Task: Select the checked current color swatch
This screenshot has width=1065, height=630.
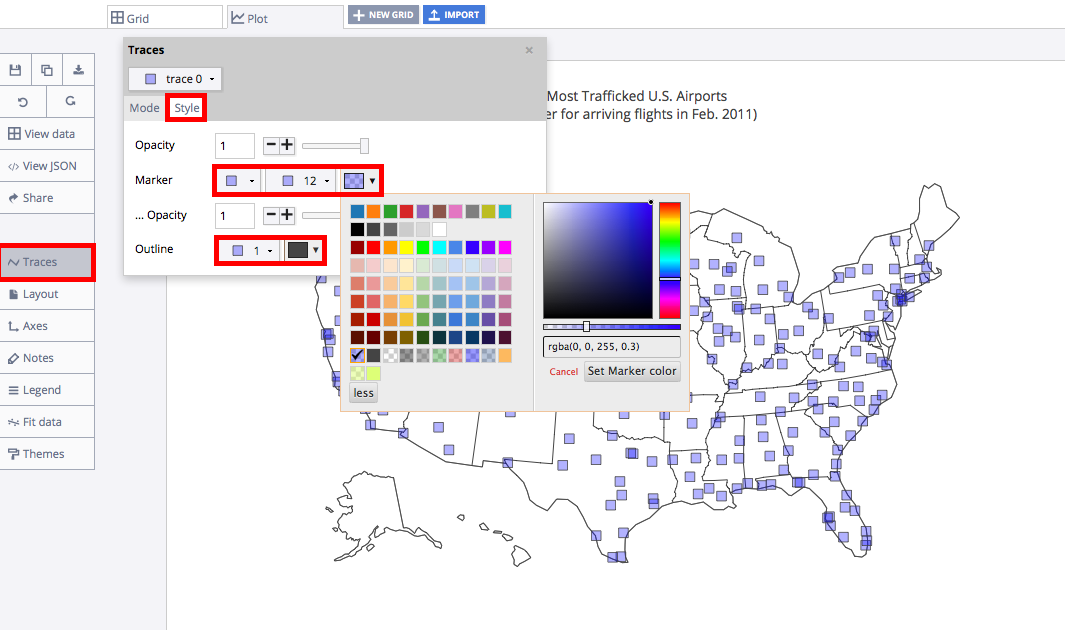Action: coord(357,355)
